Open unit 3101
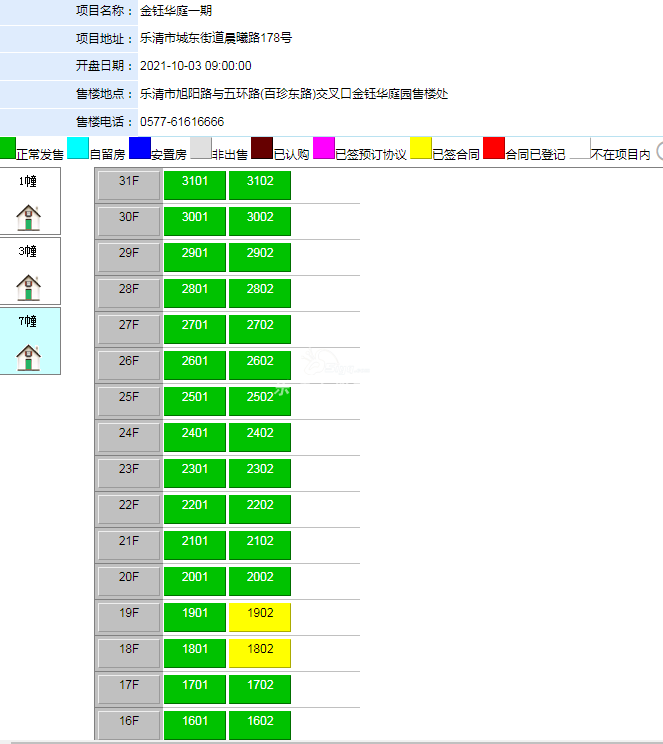The width and height of the screenshot is (663, 744). click(195, 185)
